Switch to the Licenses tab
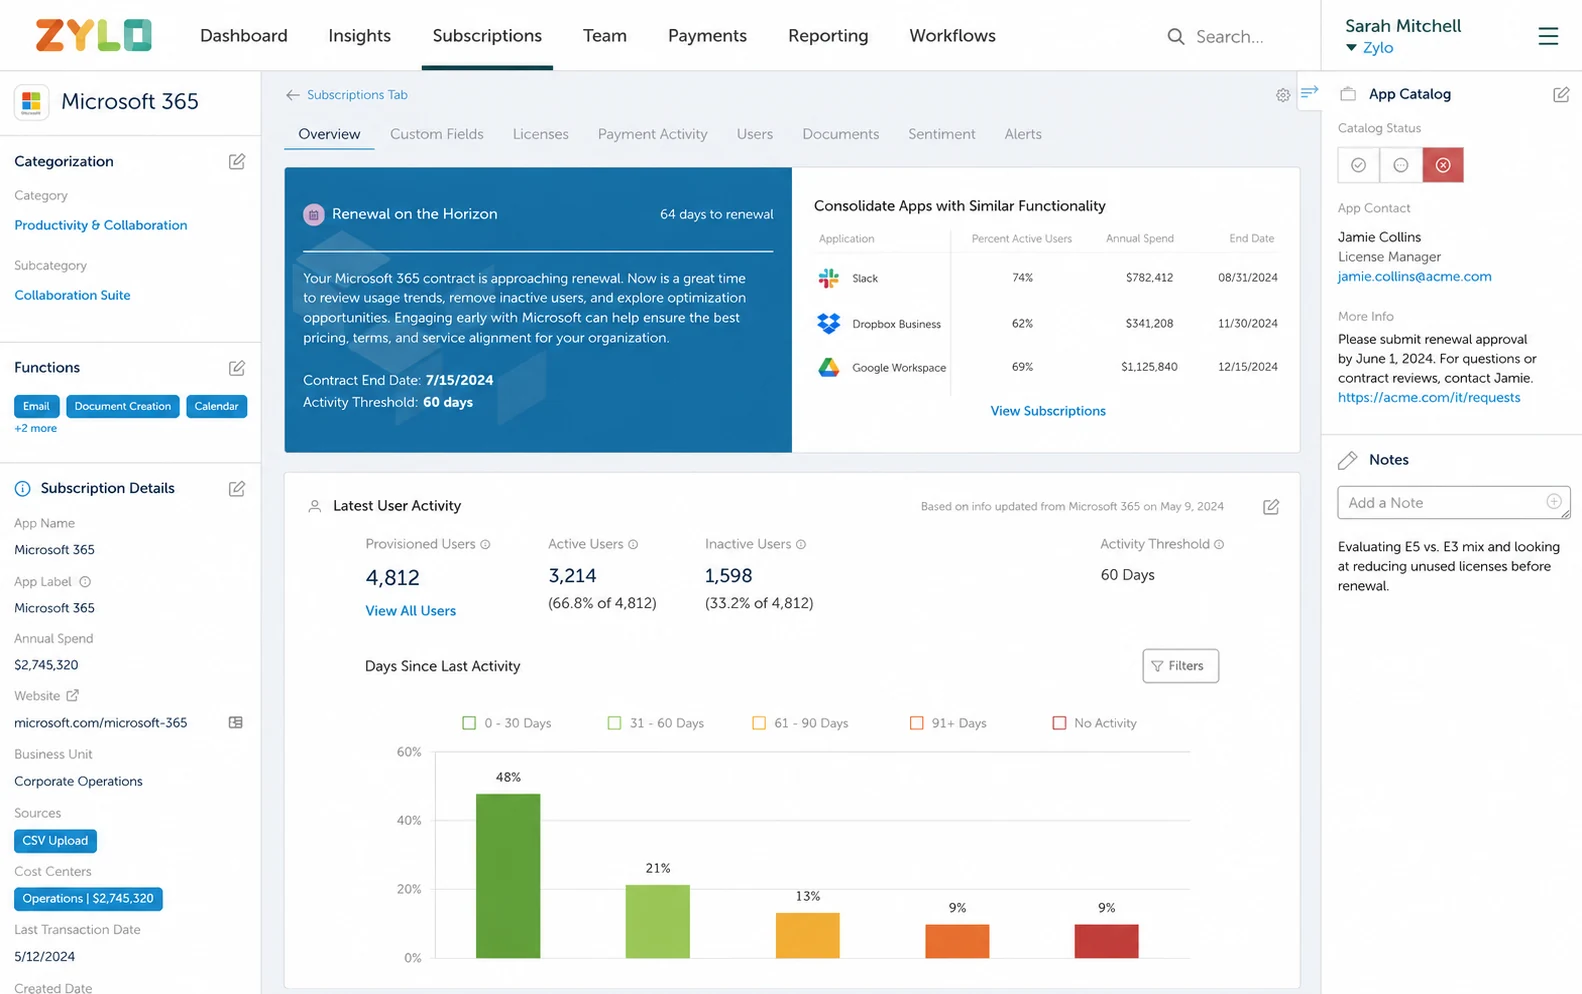 (540, 134)
